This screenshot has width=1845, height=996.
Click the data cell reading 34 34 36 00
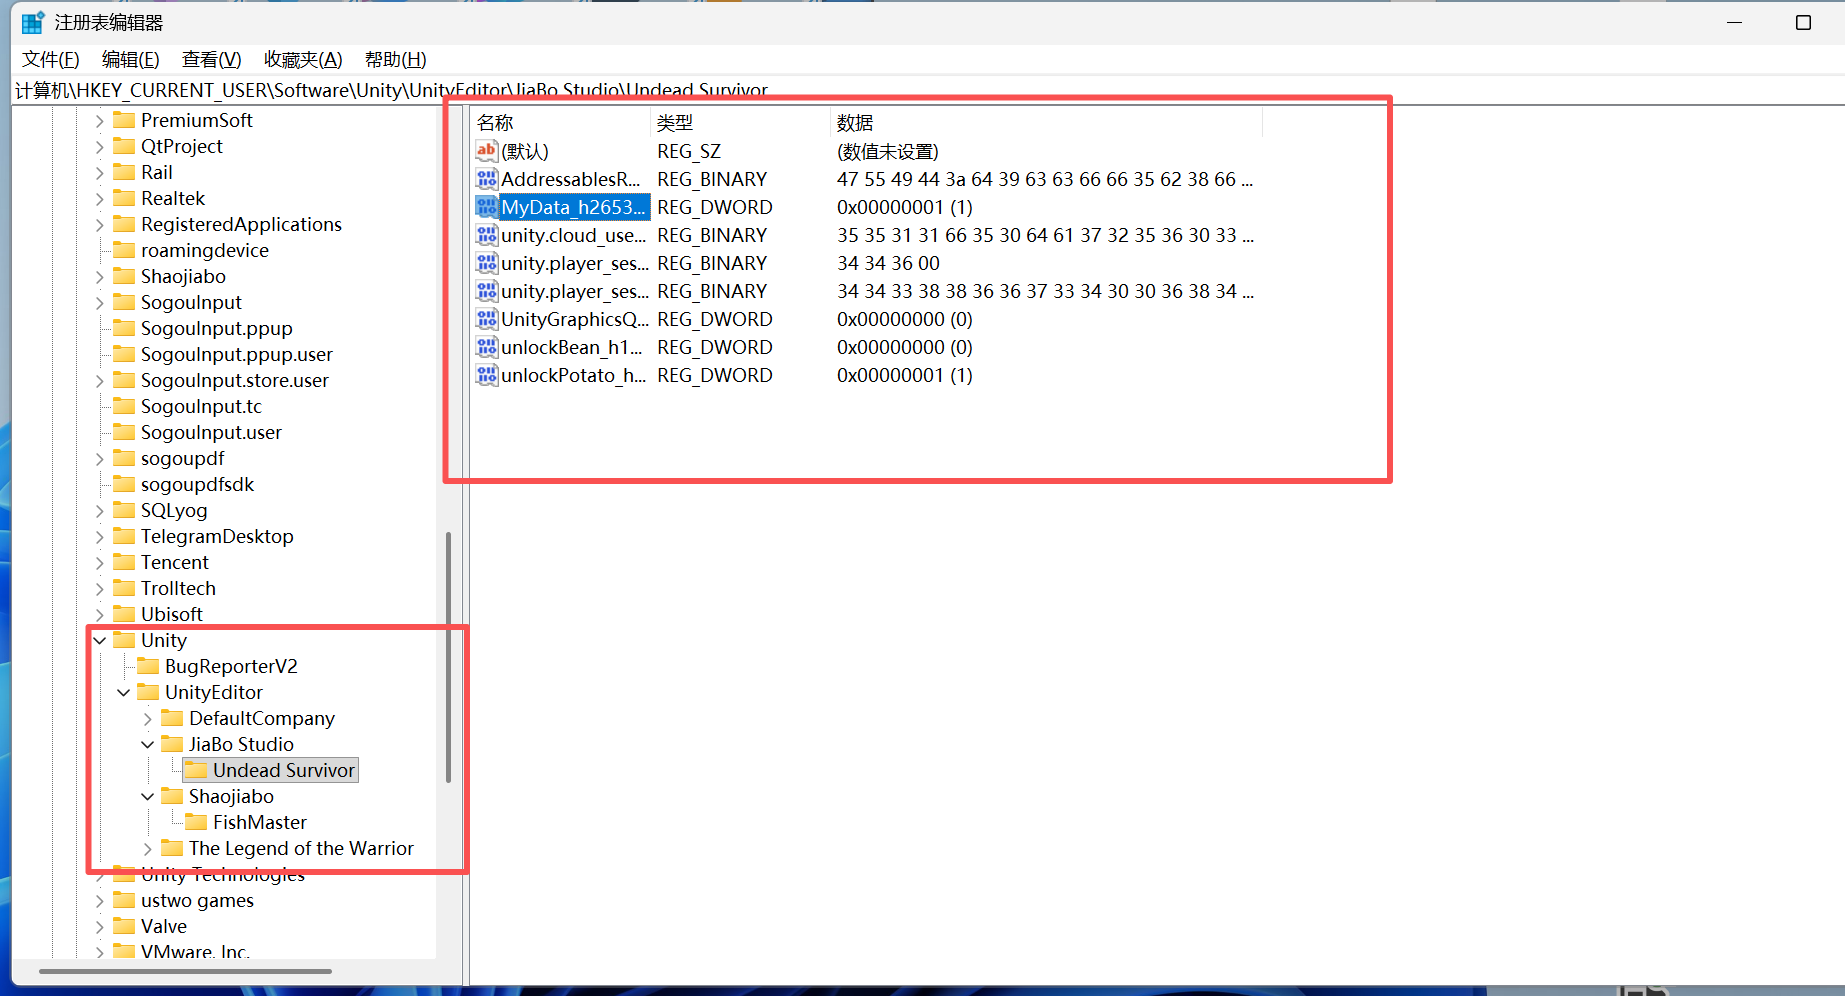click(888, 263)
